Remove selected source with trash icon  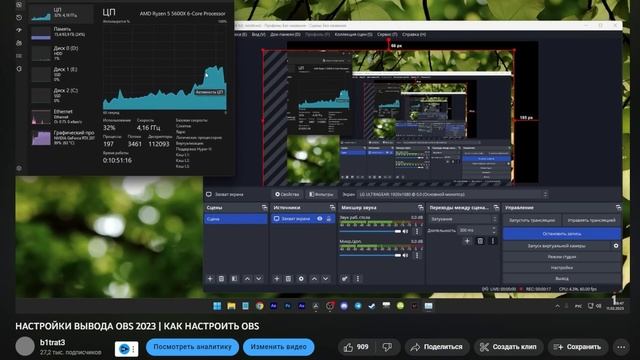click(288, 279)
